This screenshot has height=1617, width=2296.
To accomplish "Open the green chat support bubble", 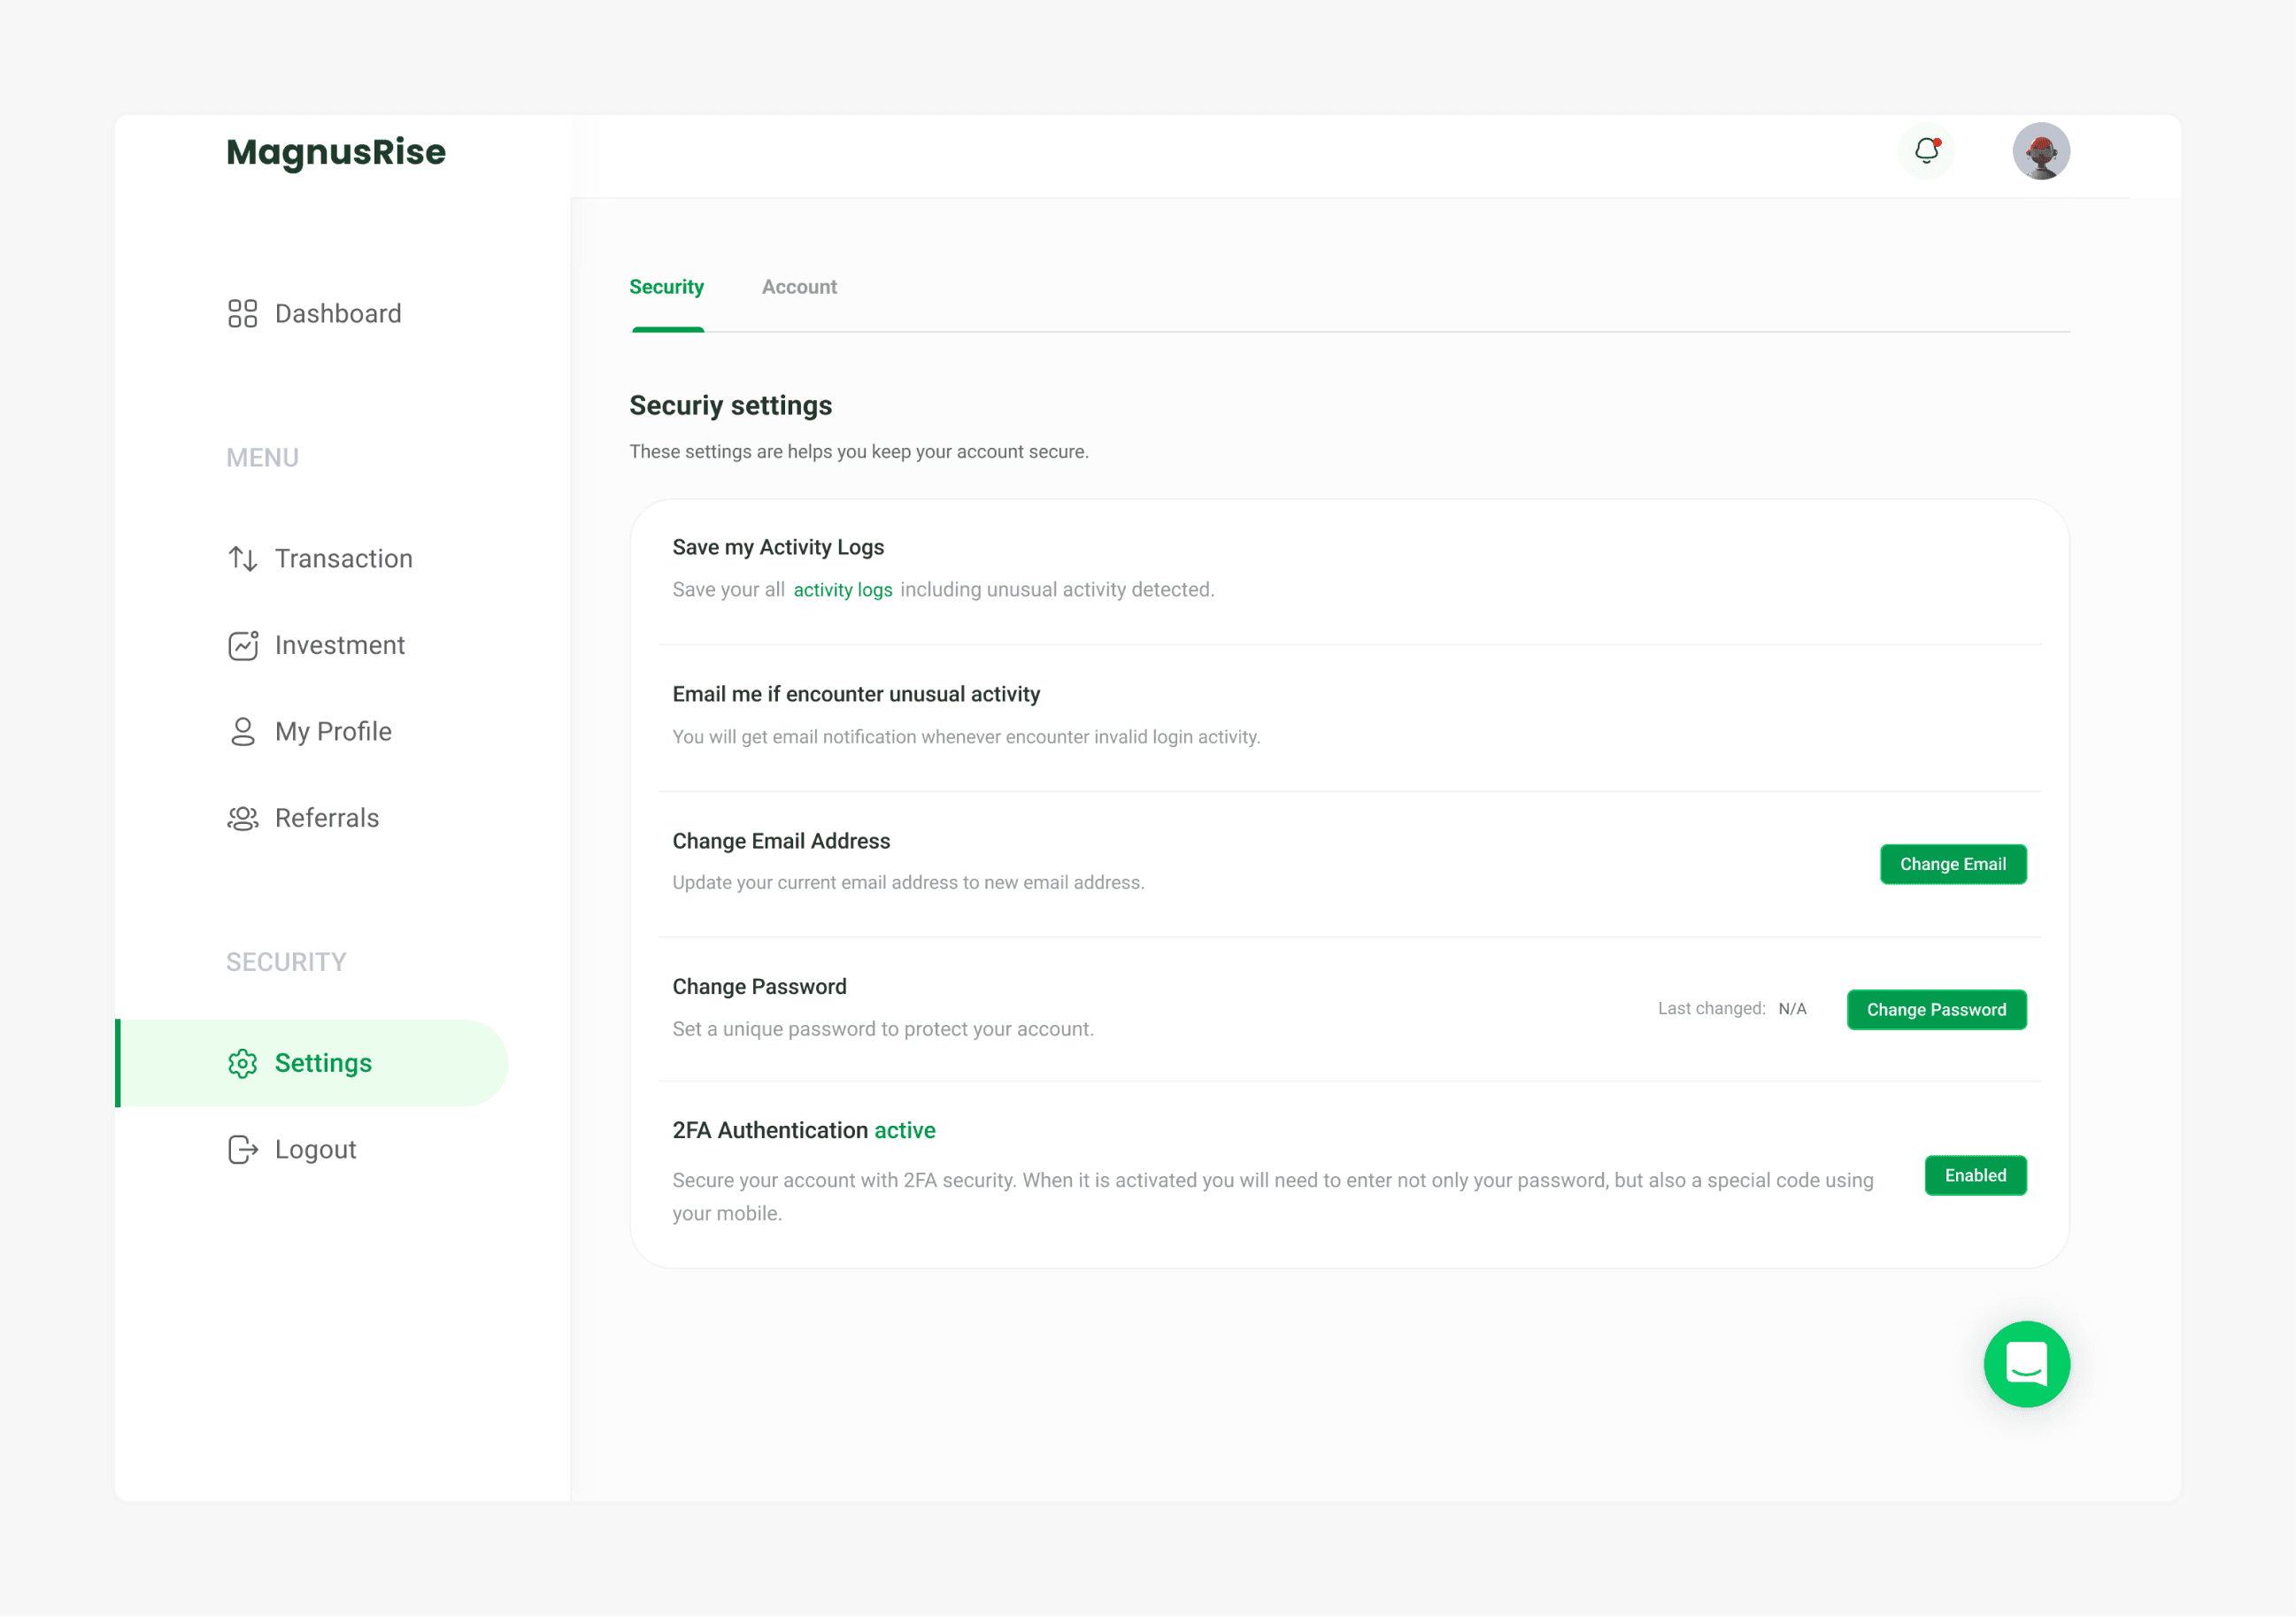I will [2026, 1364].
